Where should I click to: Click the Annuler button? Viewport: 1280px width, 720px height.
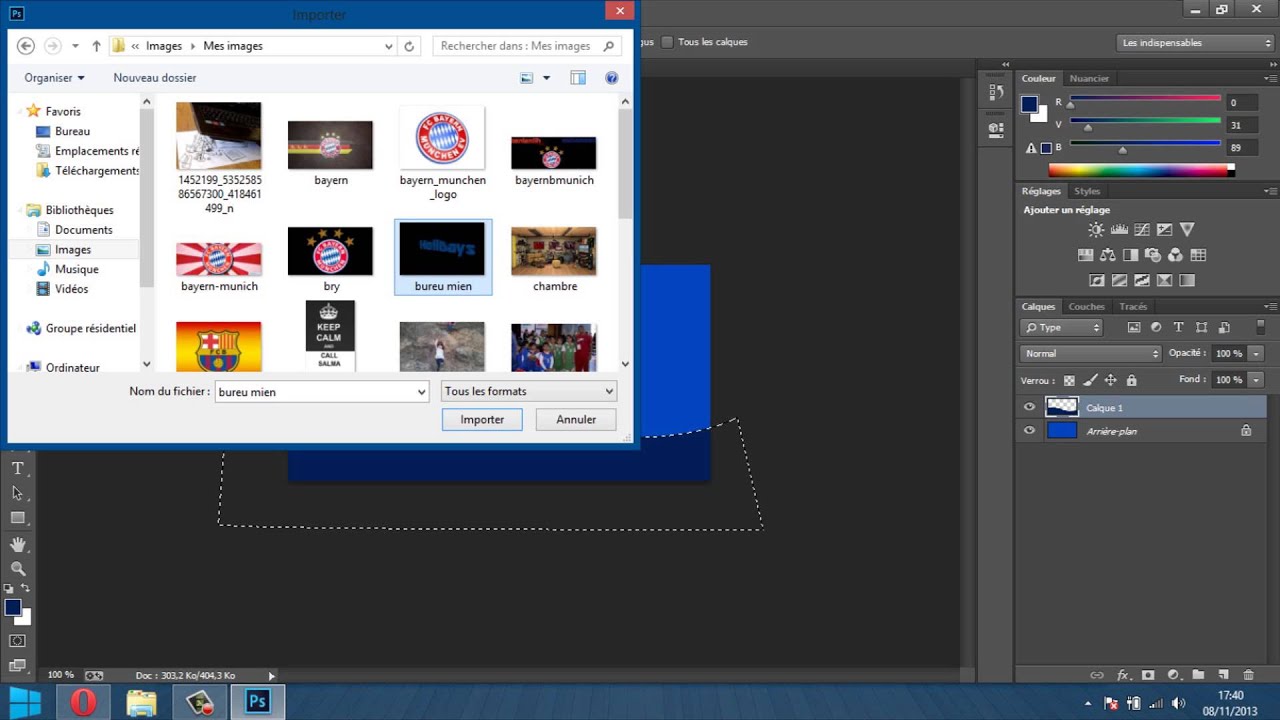(x=576, y=420)
